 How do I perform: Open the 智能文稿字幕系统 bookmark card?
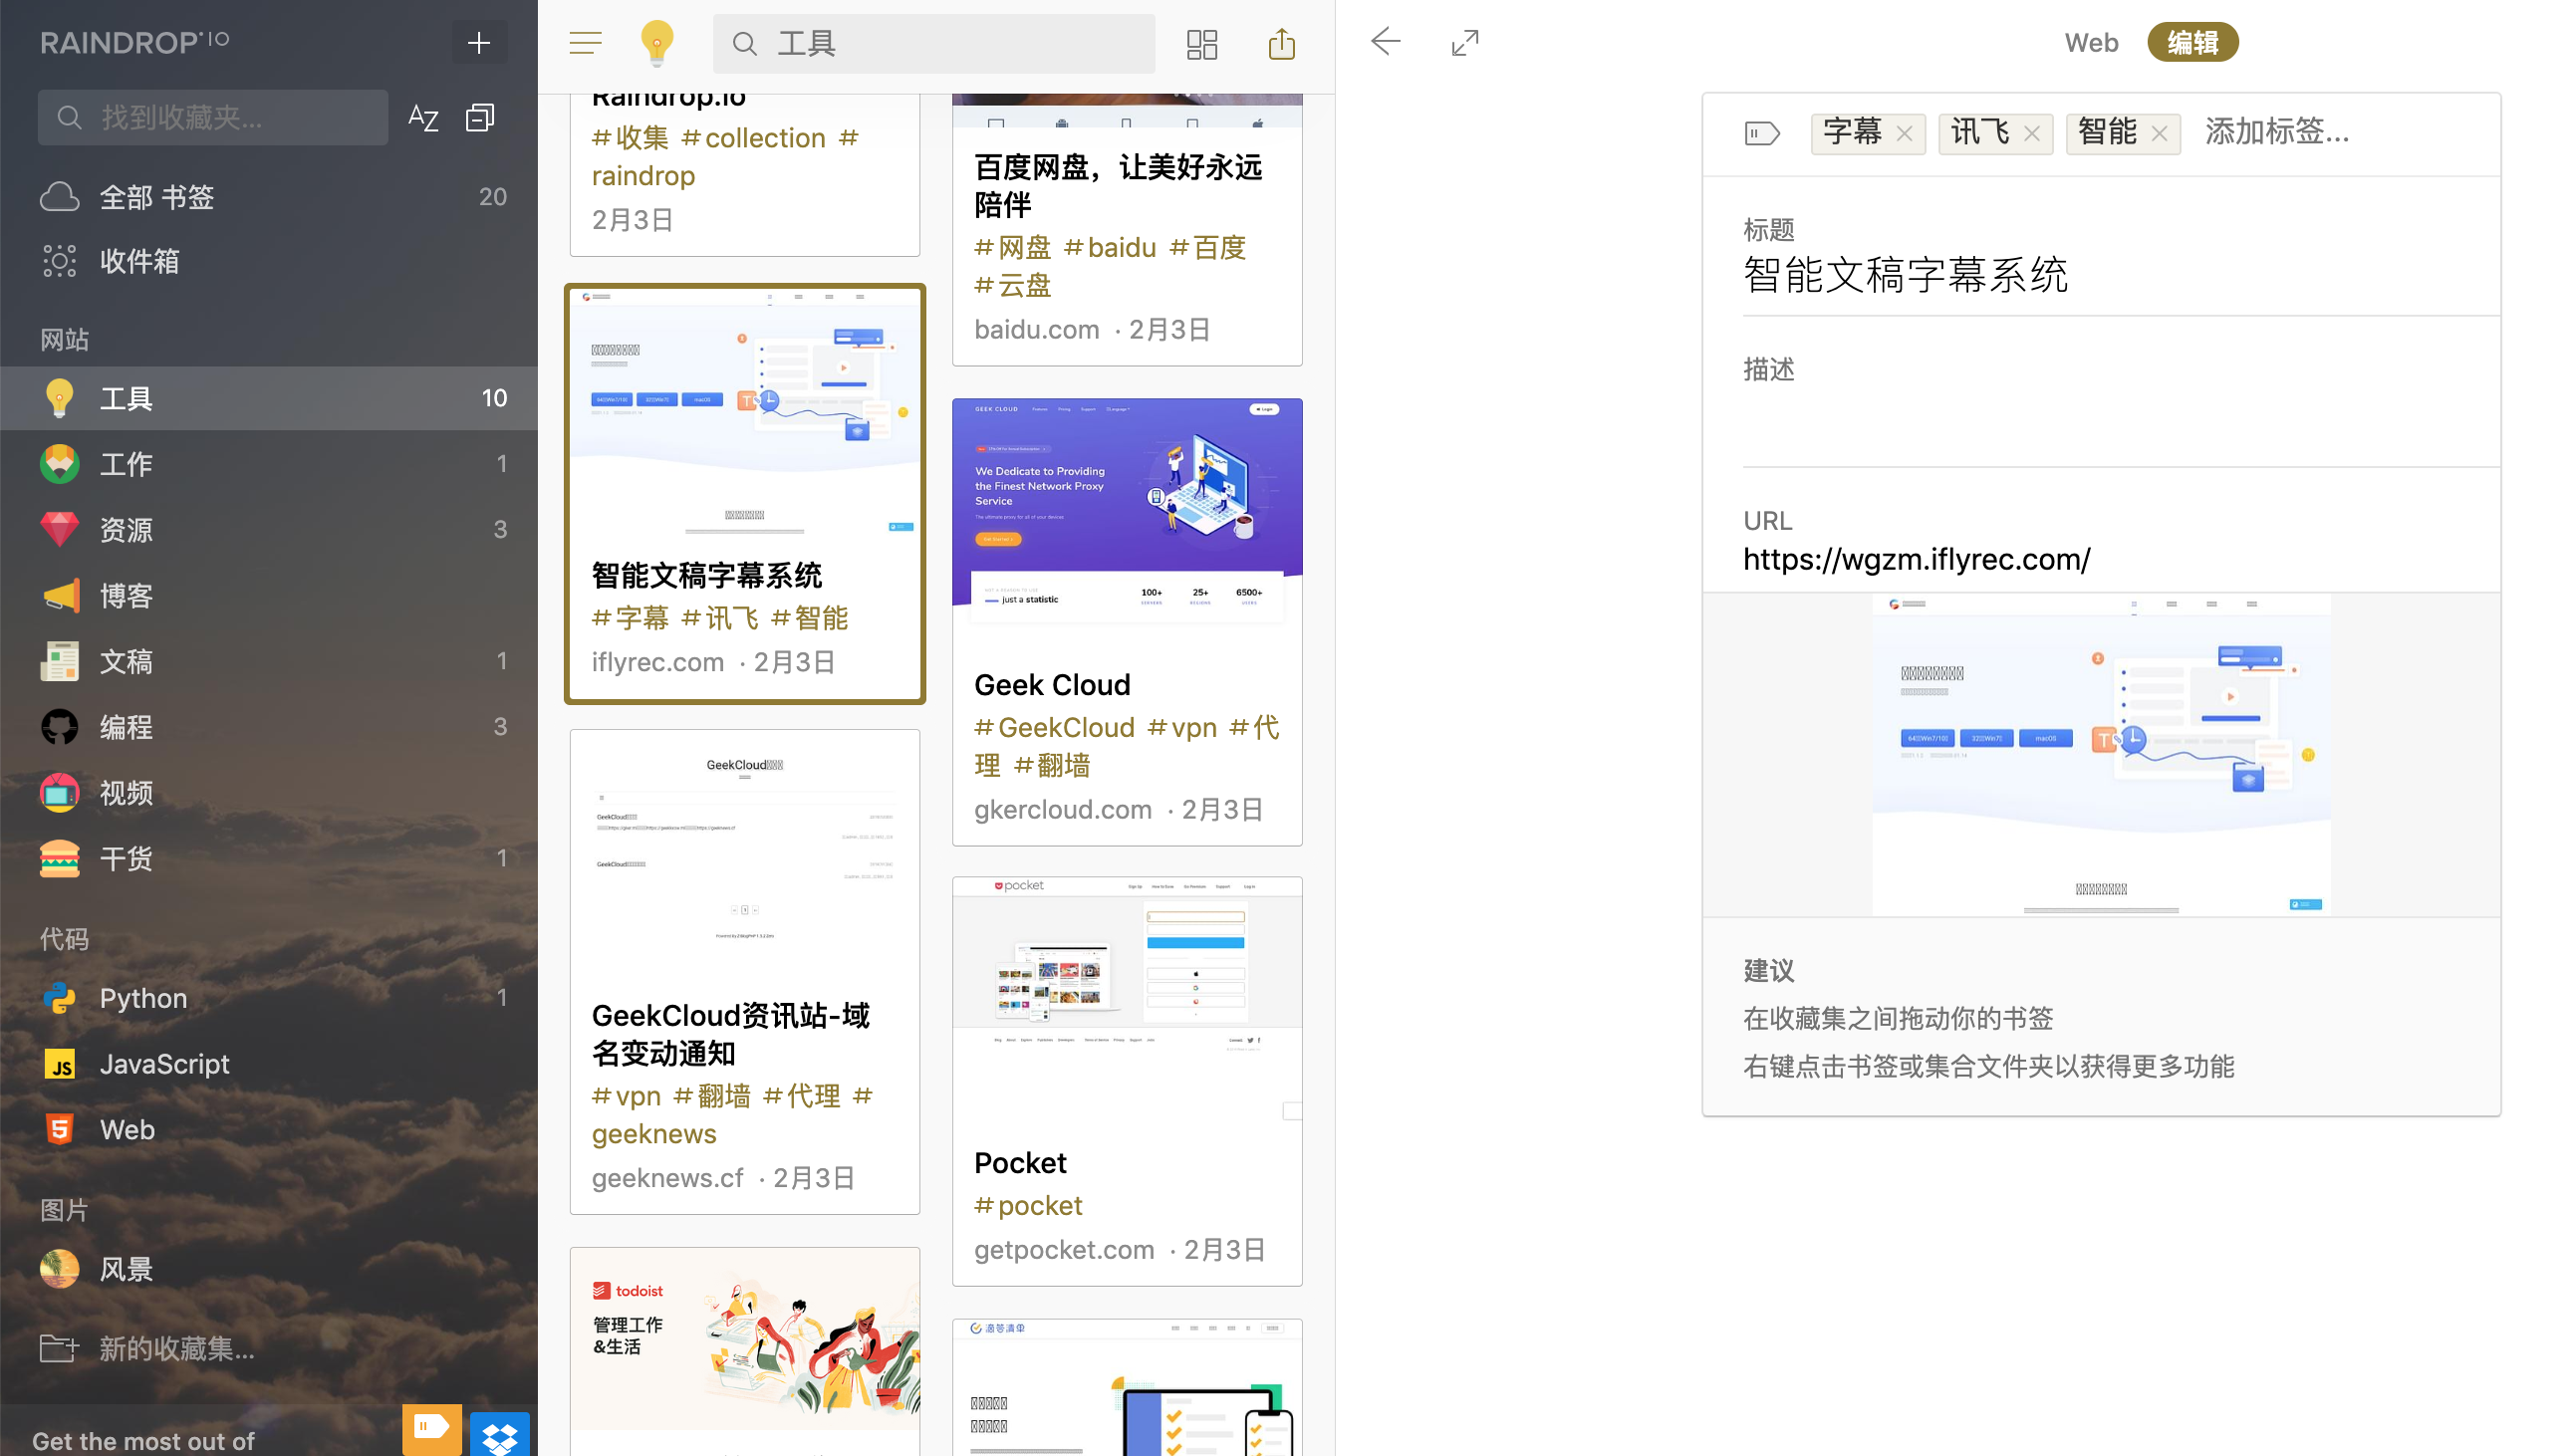[x=745, y=494]
